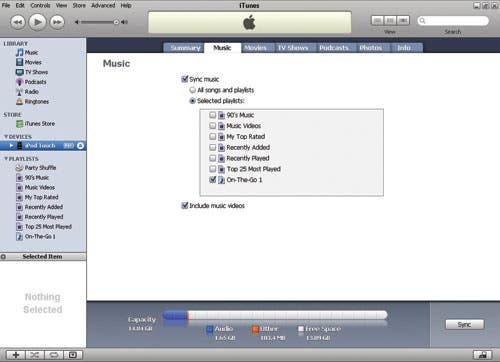Select 90's Music playlist in sidebar

(x=33, y=178)
